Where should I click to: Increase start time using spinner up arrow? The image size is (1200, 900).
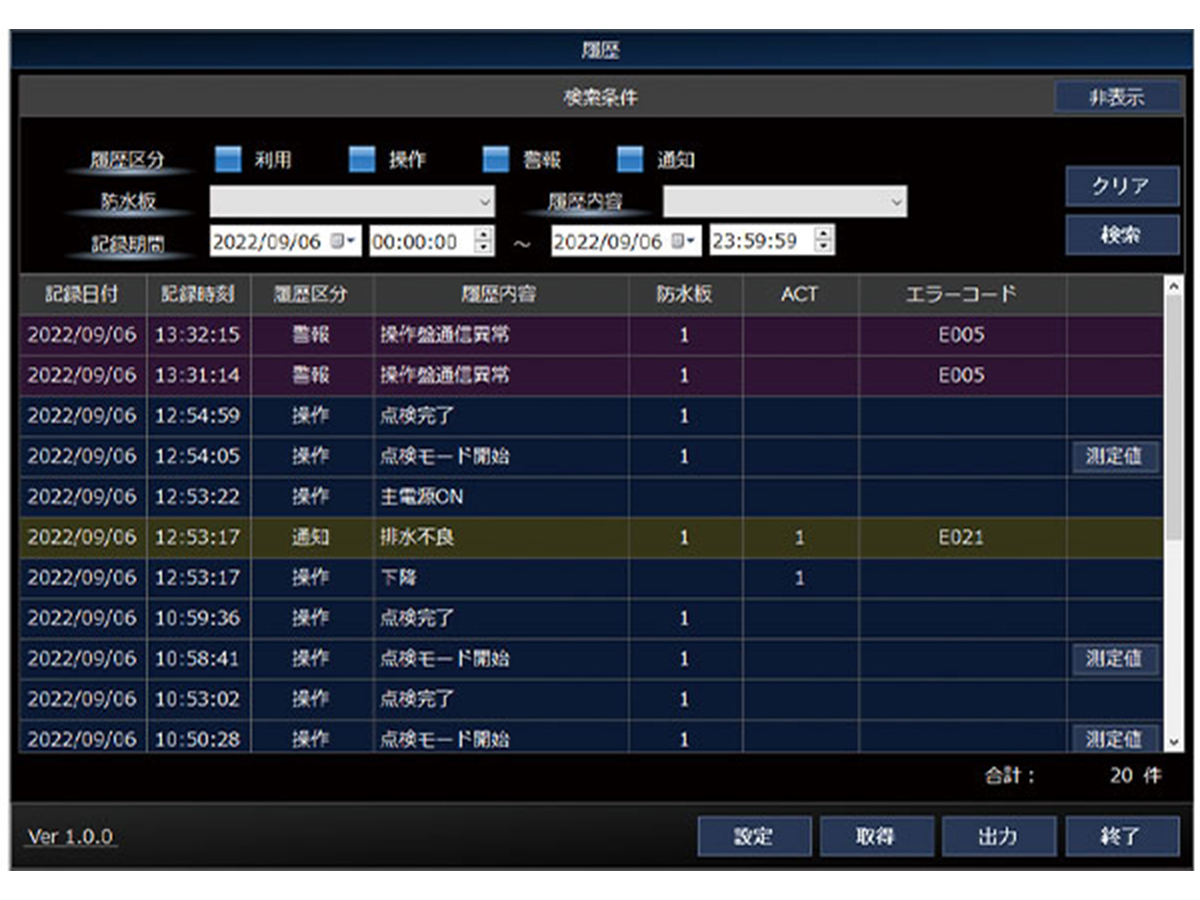pos(483,234)
